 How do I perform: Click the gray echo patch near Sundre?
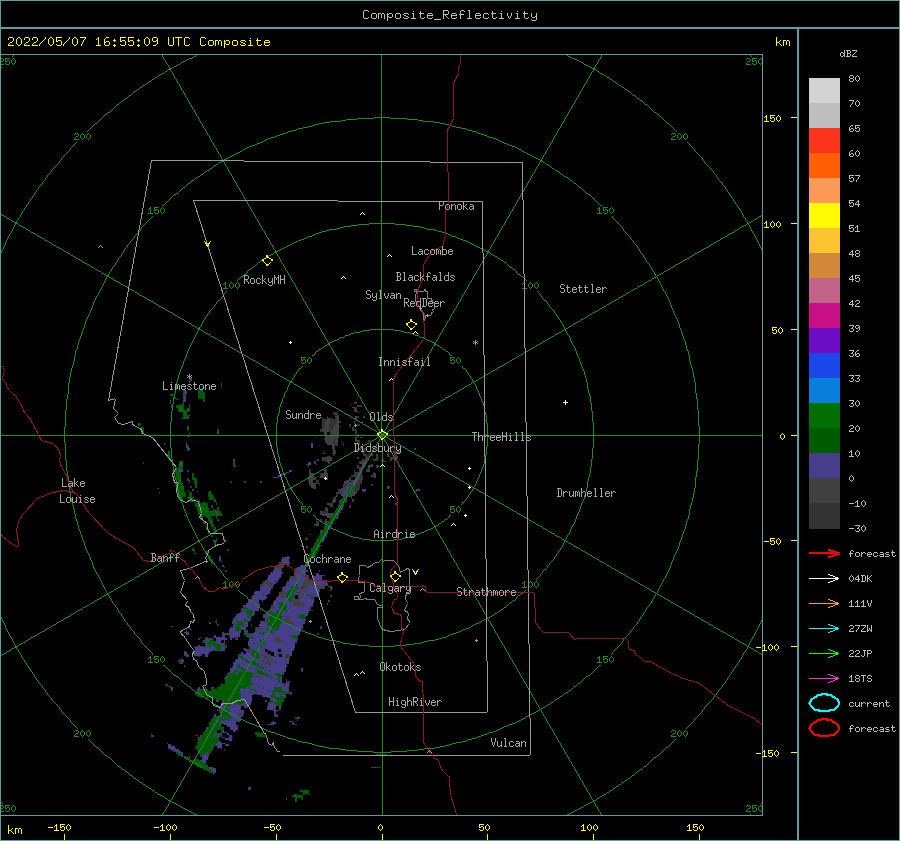[331, 431]
